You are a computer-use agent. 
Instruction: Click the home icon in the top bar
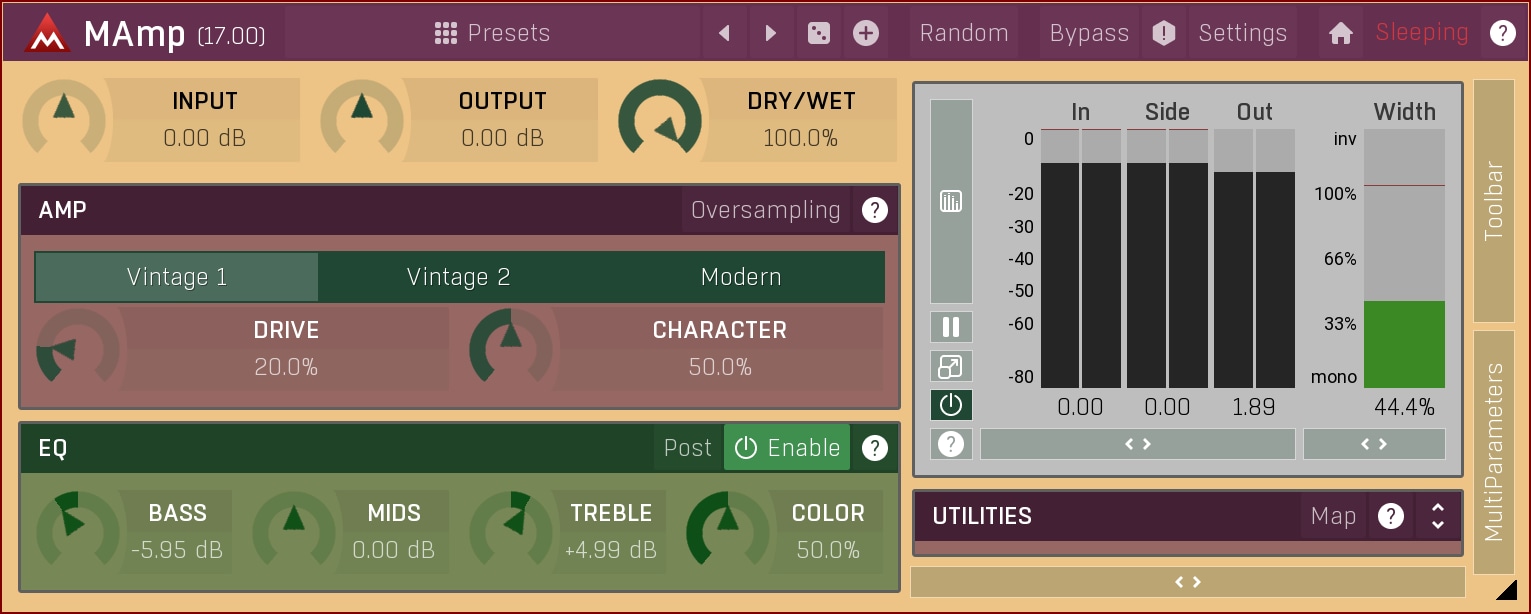click(x=1340, y=33)
